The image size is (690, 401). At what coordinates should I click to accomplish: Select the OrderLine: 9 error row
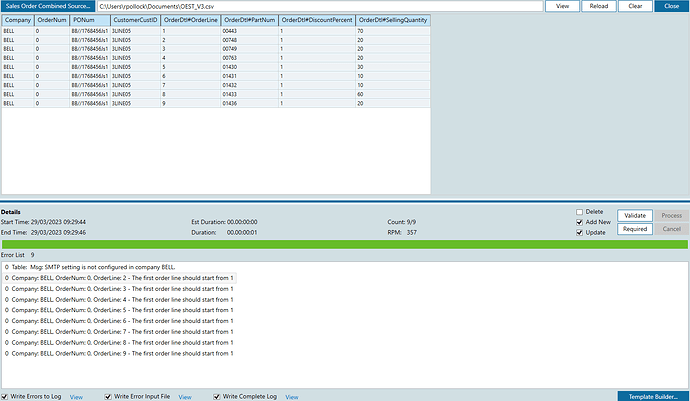point(119,353)
